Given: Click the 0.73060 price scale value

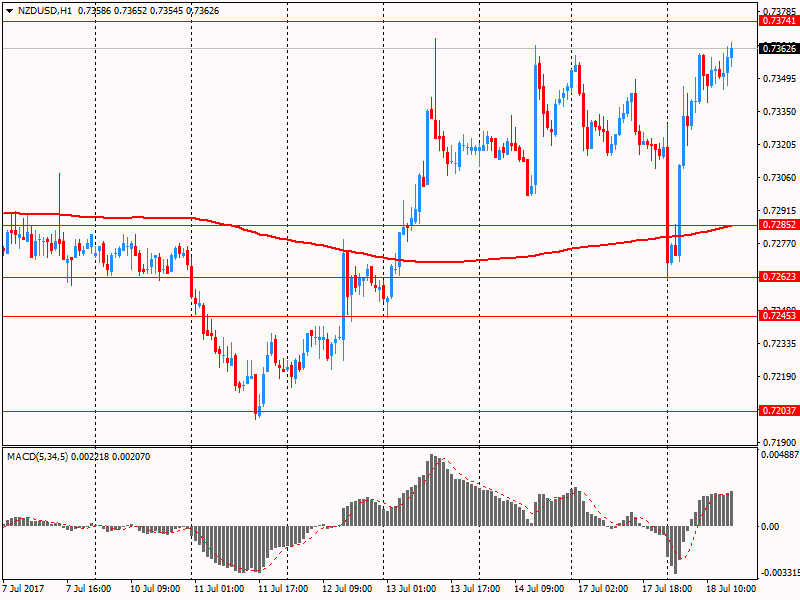Looking at the screenshot, I should coord(780,178).
